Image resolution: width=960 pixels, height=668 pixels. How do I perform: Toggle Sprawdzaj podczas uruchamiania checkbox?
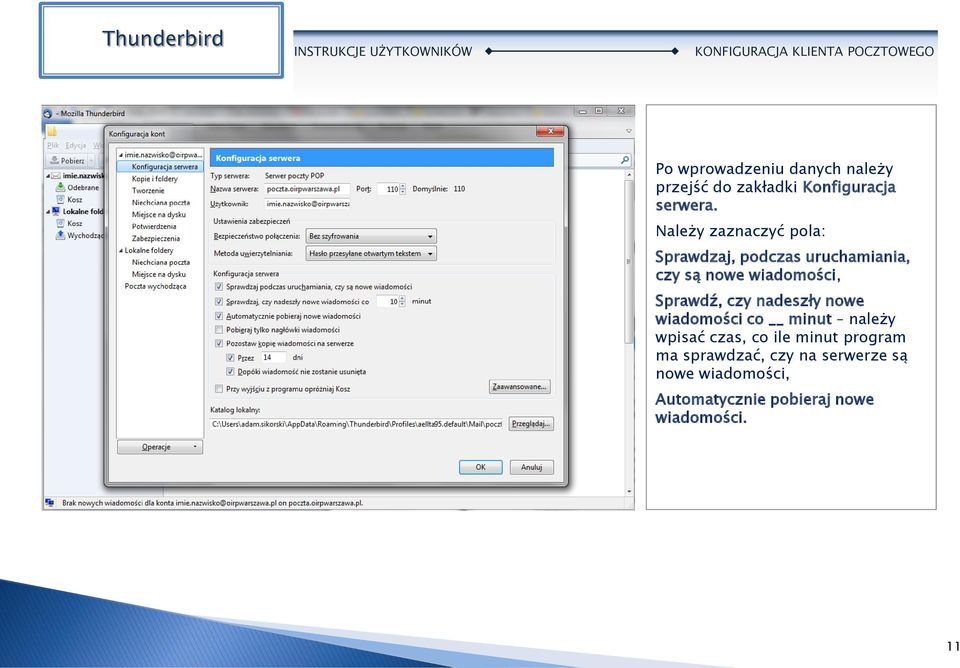point(219,287)
